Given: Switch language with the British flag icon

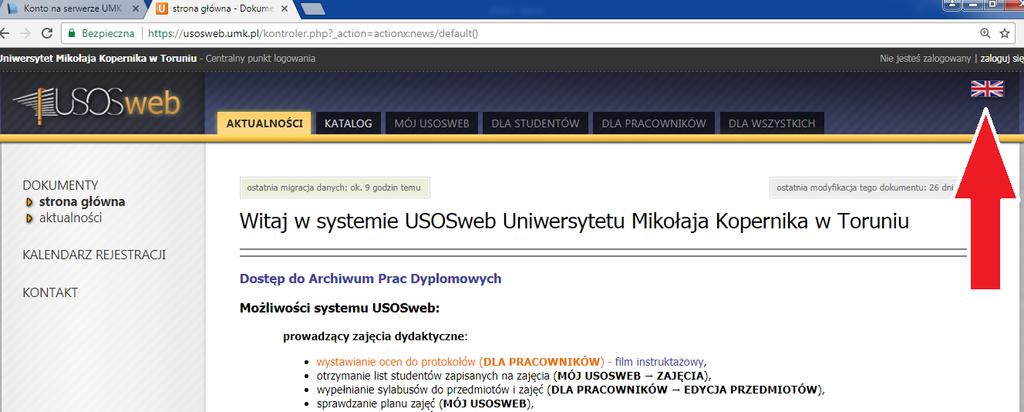Looking at the screenshot, I should coord(987,89).
